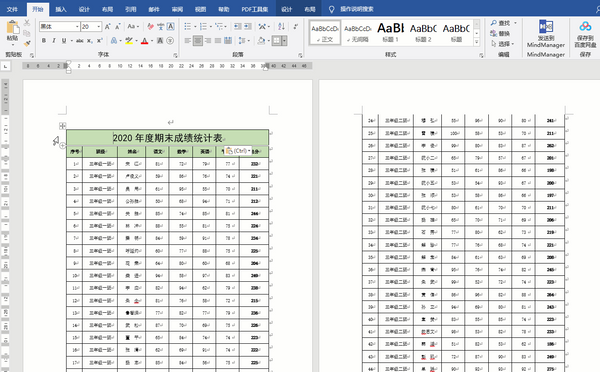This screenshot has width=600, height=372.
Task: Expand the numbering list dropdown arrow
Action: point(211,26)
